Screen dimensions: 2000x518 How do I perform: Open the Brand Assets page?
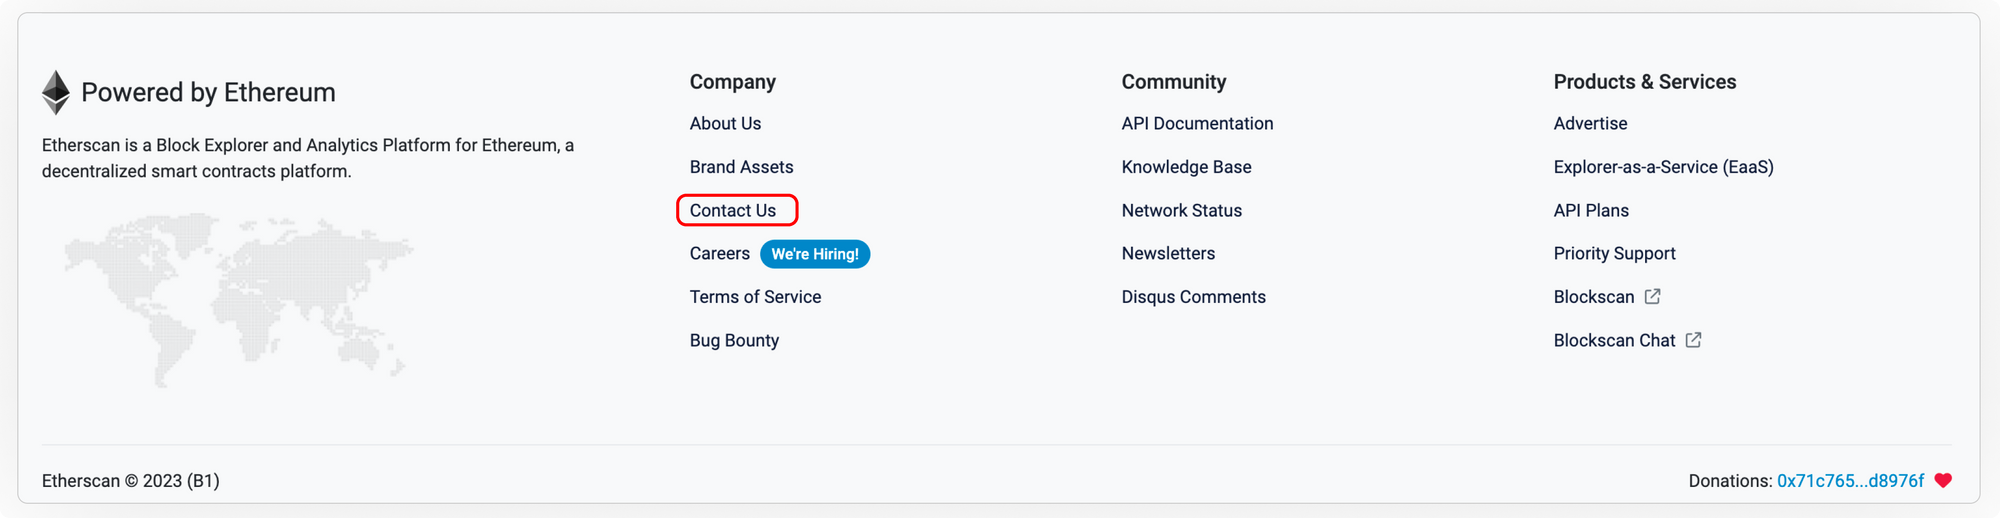[741, 167]
